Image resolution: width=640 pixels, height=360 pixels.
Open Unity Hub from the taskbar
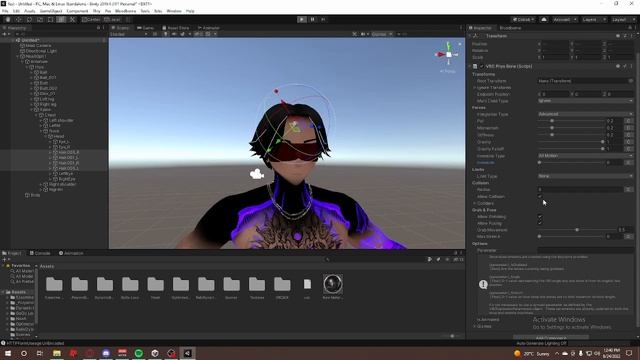pyautogui.click(x=155, y=353)
